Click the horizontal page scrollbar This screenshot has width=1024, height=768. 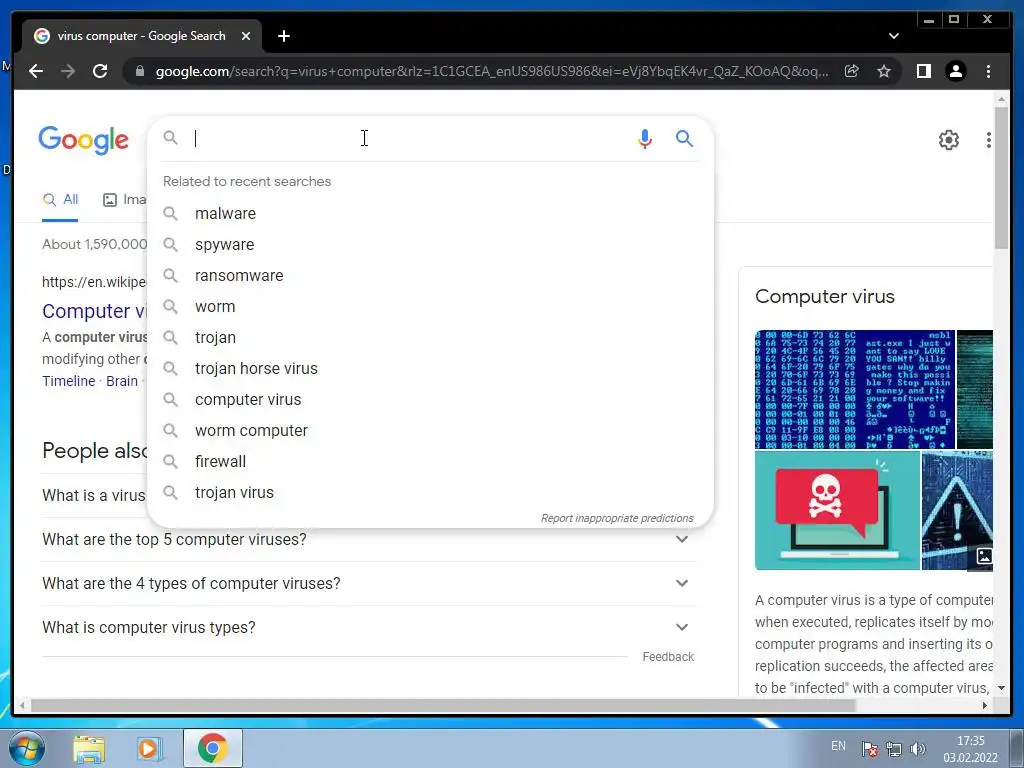[x=443, y=705]
